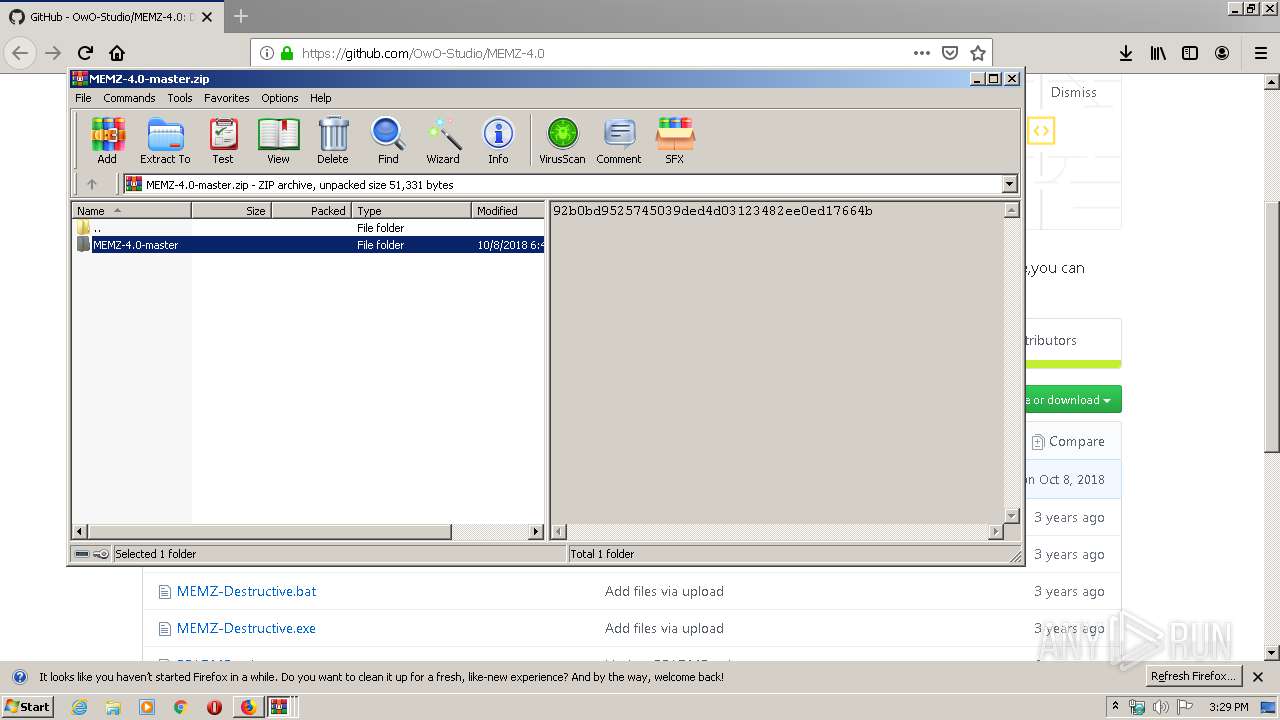Open the File menu in WinRAR

coord(83,98)
